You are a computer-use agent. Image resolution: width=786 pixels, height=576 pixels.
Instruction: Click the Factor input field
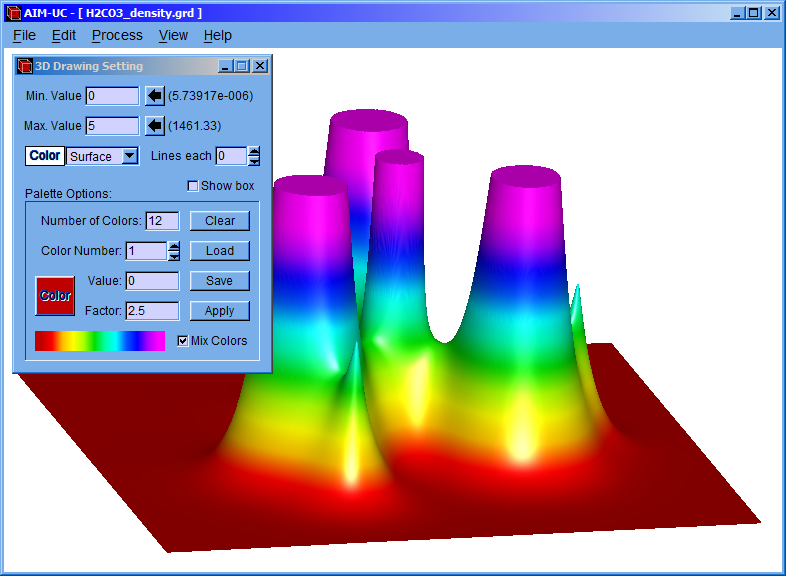point(152,311)
